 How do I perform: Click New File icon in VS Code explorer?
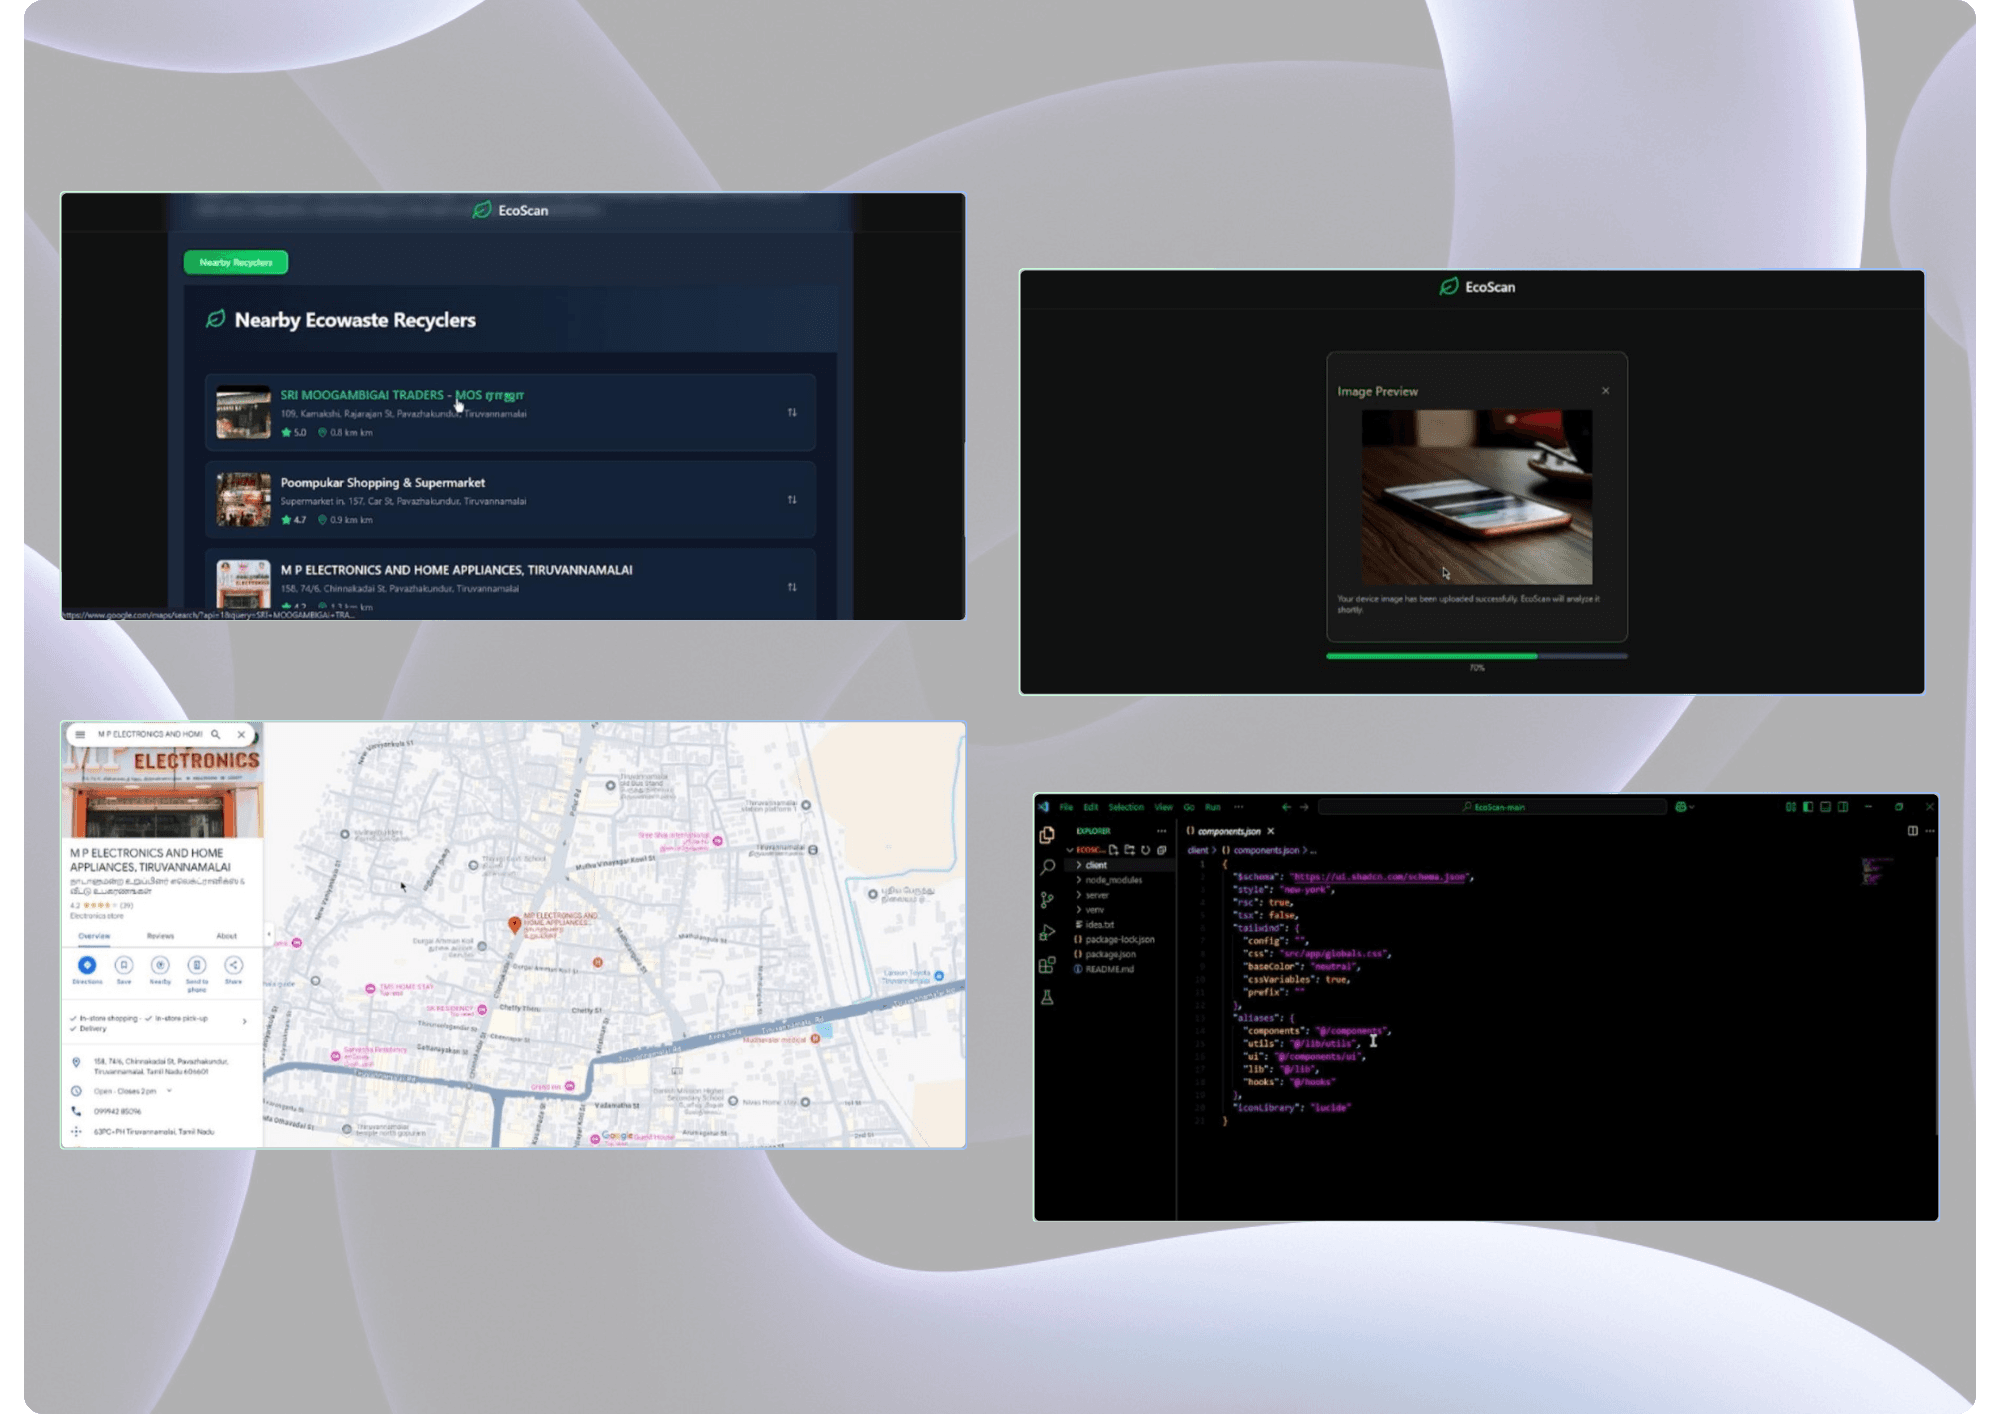[1113, 850]
